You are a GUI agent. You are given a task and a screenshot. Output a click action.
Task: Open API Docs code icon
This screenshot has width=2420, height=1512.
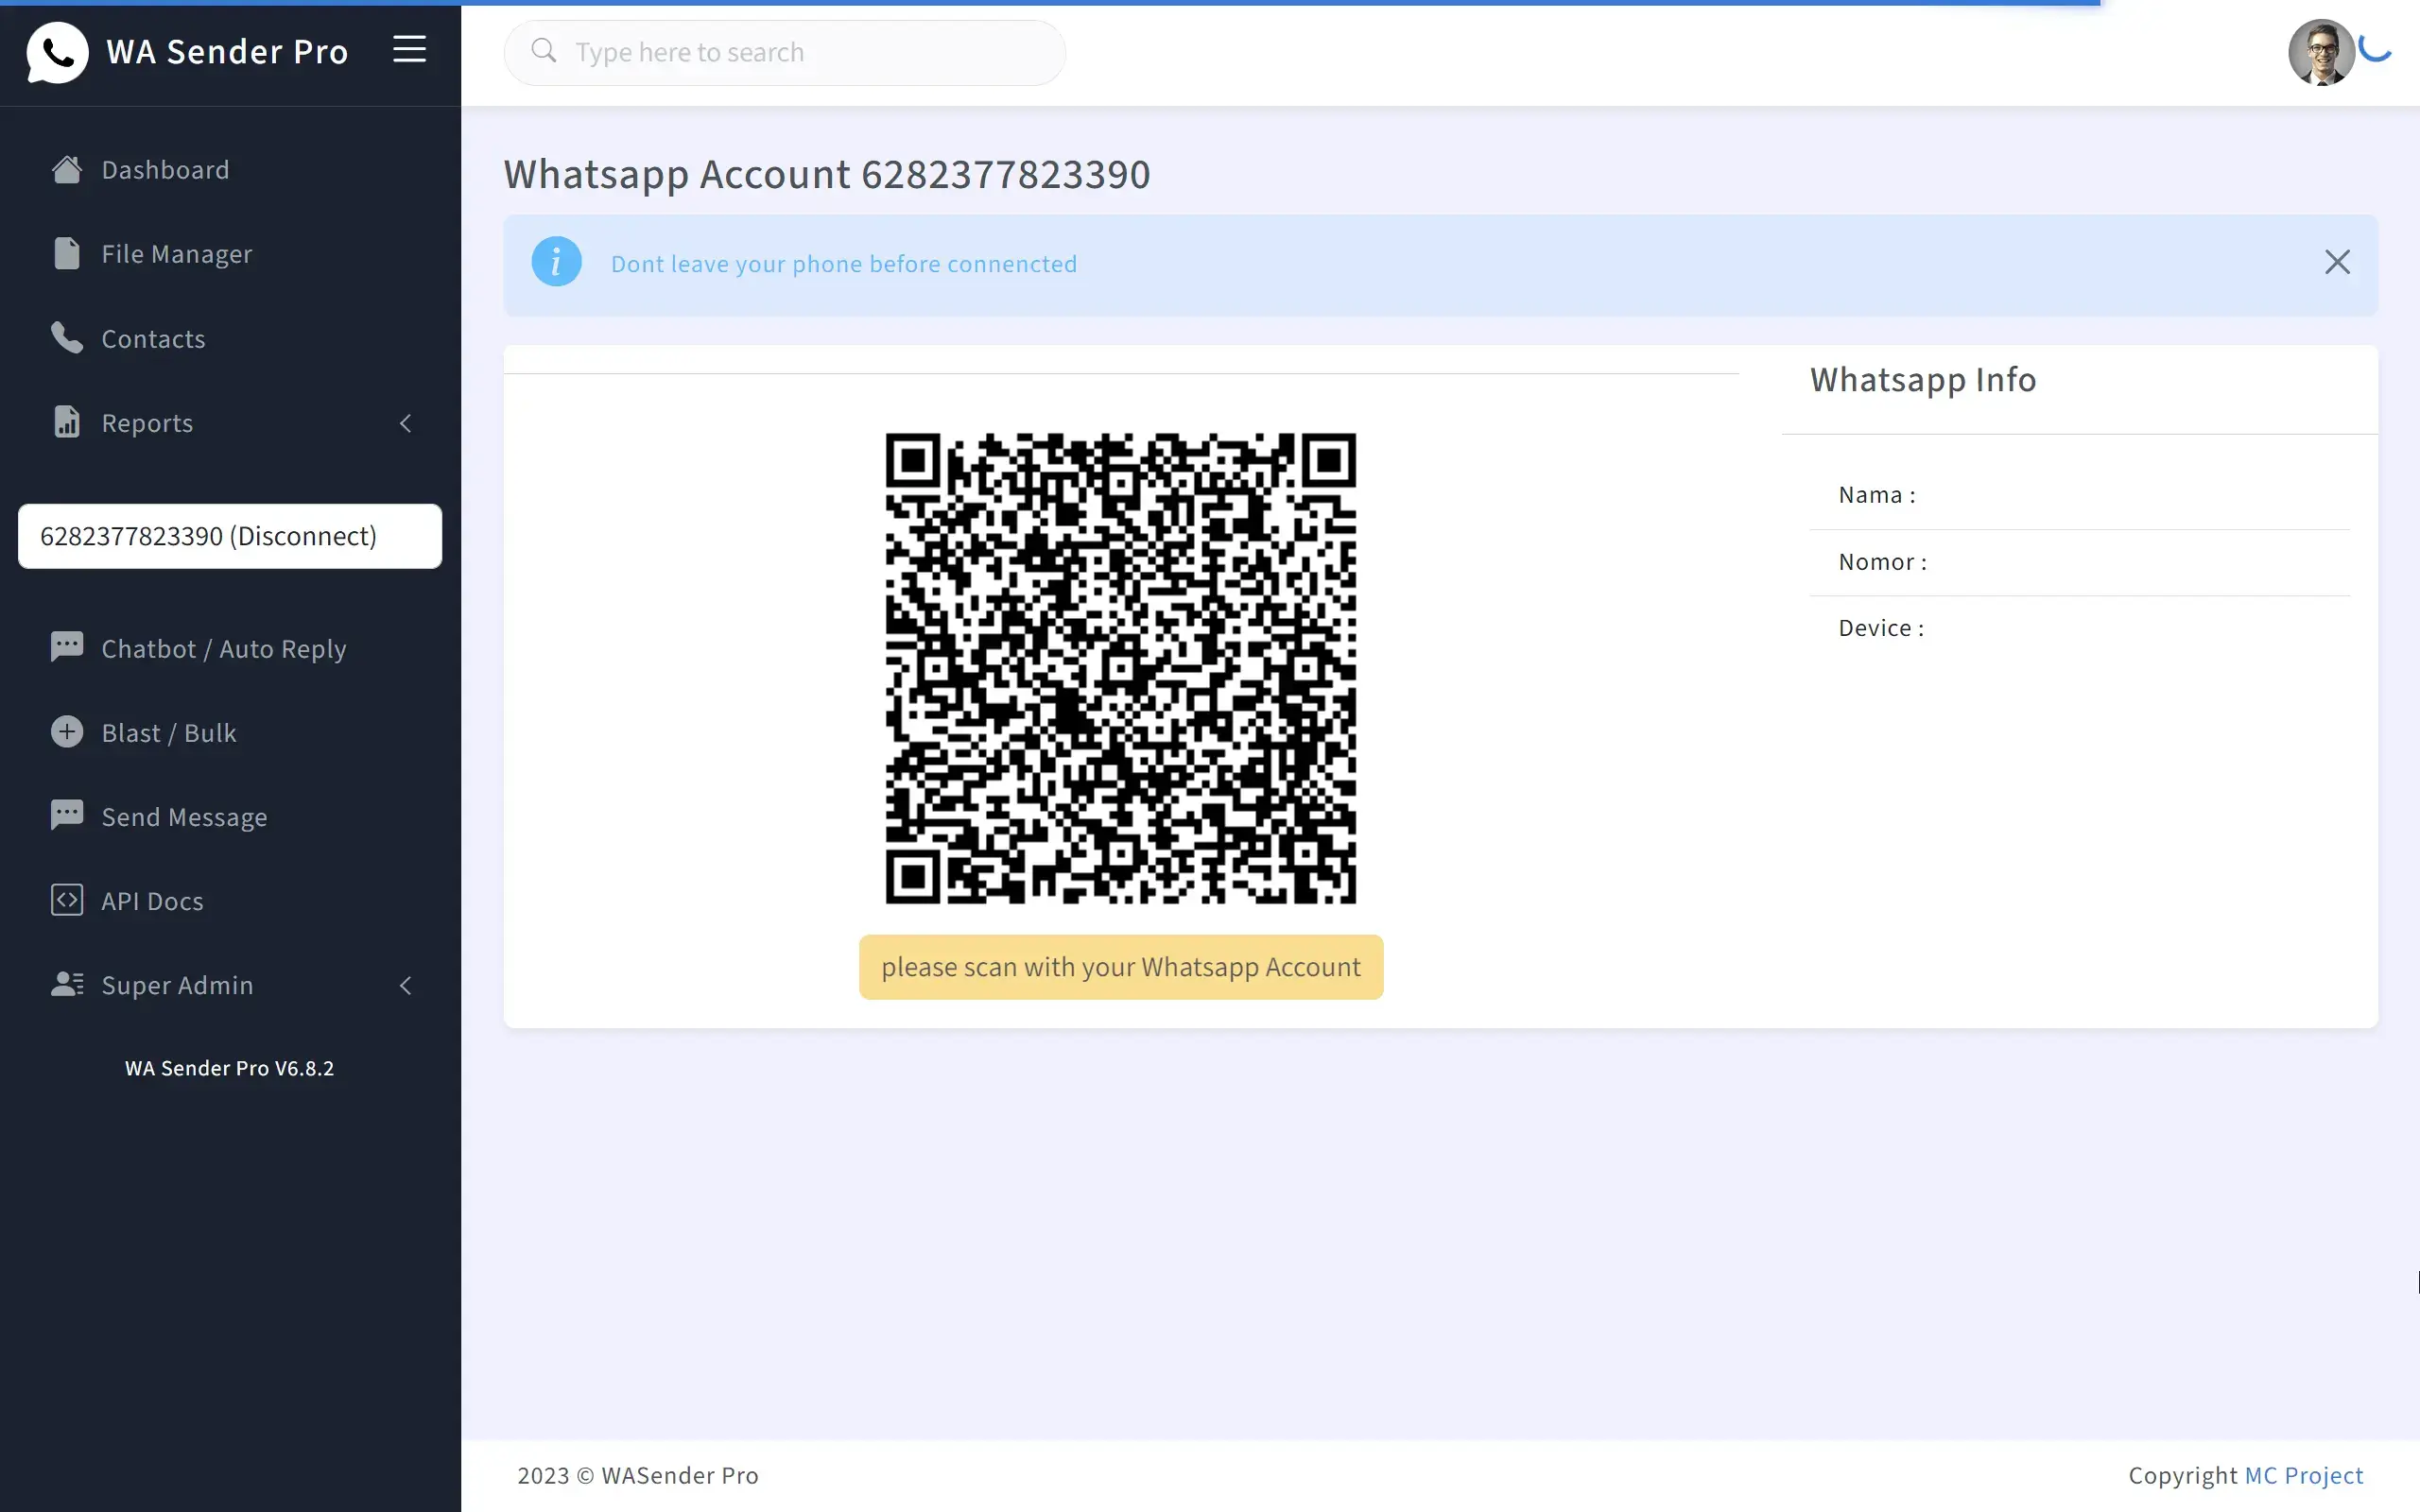tap(66, 900)
